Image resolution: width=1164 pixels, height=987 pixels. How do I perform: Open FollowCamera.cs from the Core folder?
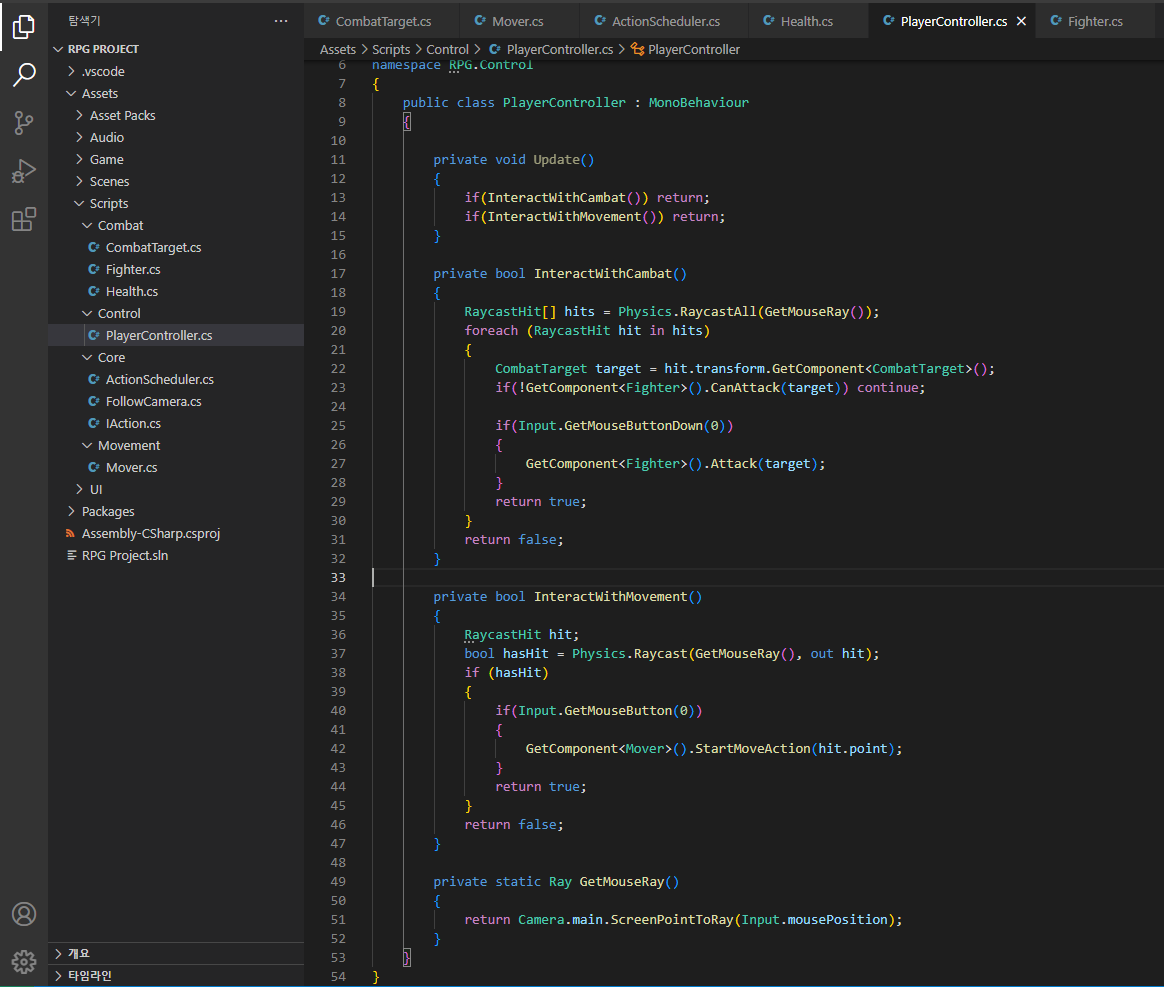(153, 401)
